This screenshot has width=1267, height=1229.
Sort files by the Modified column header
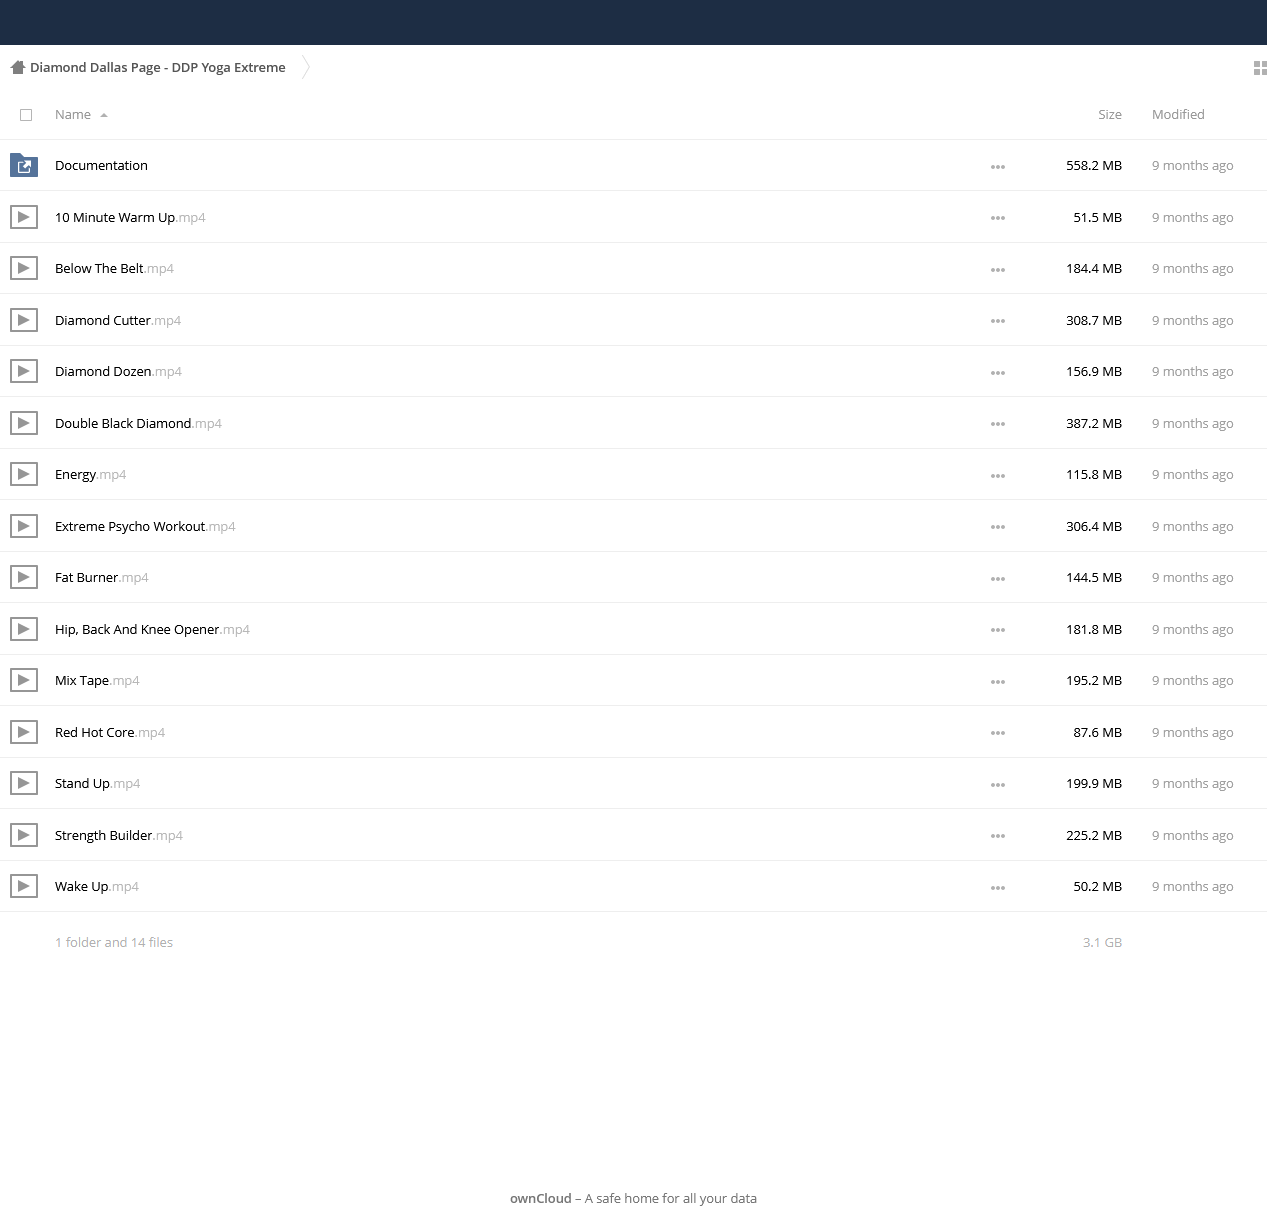[1178, 115]
